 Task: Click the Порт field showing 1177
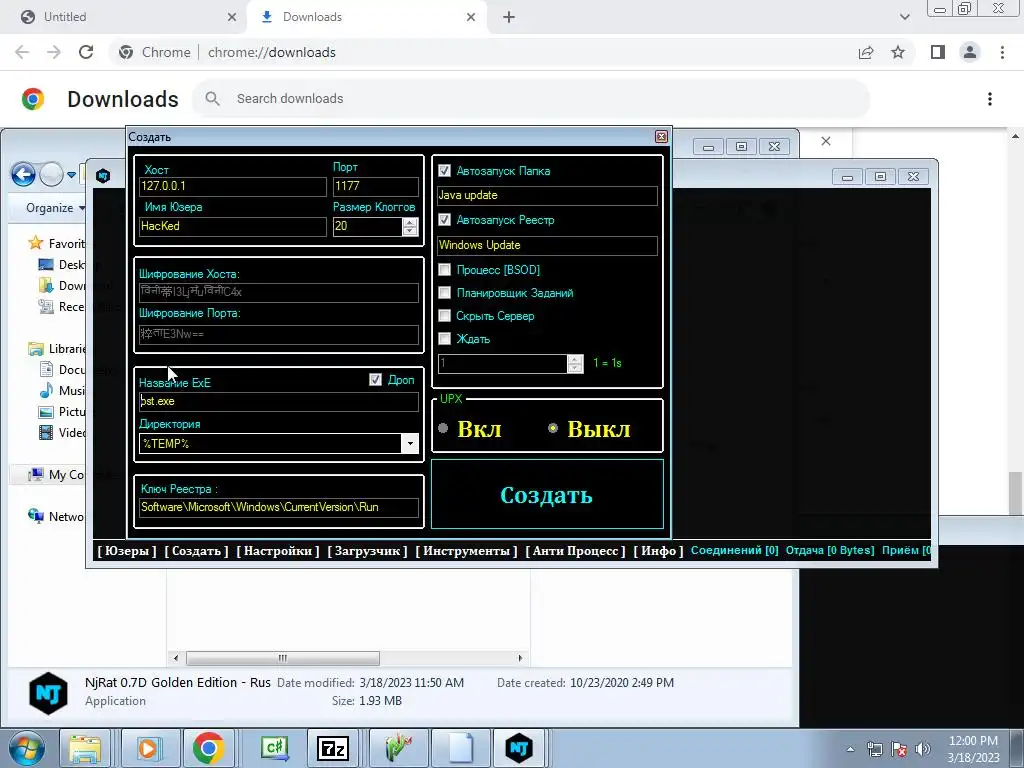pyautogui.click(x=376, y=187)
